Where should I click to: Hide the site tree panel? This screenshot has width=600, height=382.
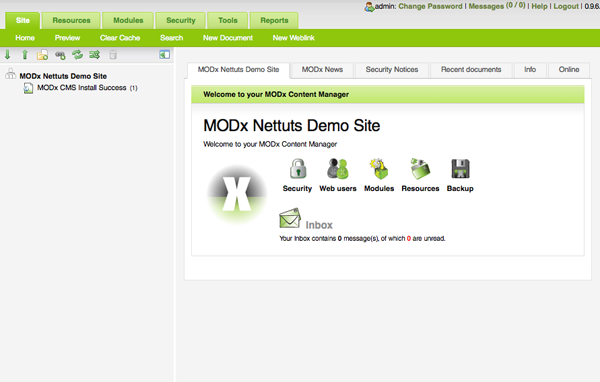click(x=165, y=55)
